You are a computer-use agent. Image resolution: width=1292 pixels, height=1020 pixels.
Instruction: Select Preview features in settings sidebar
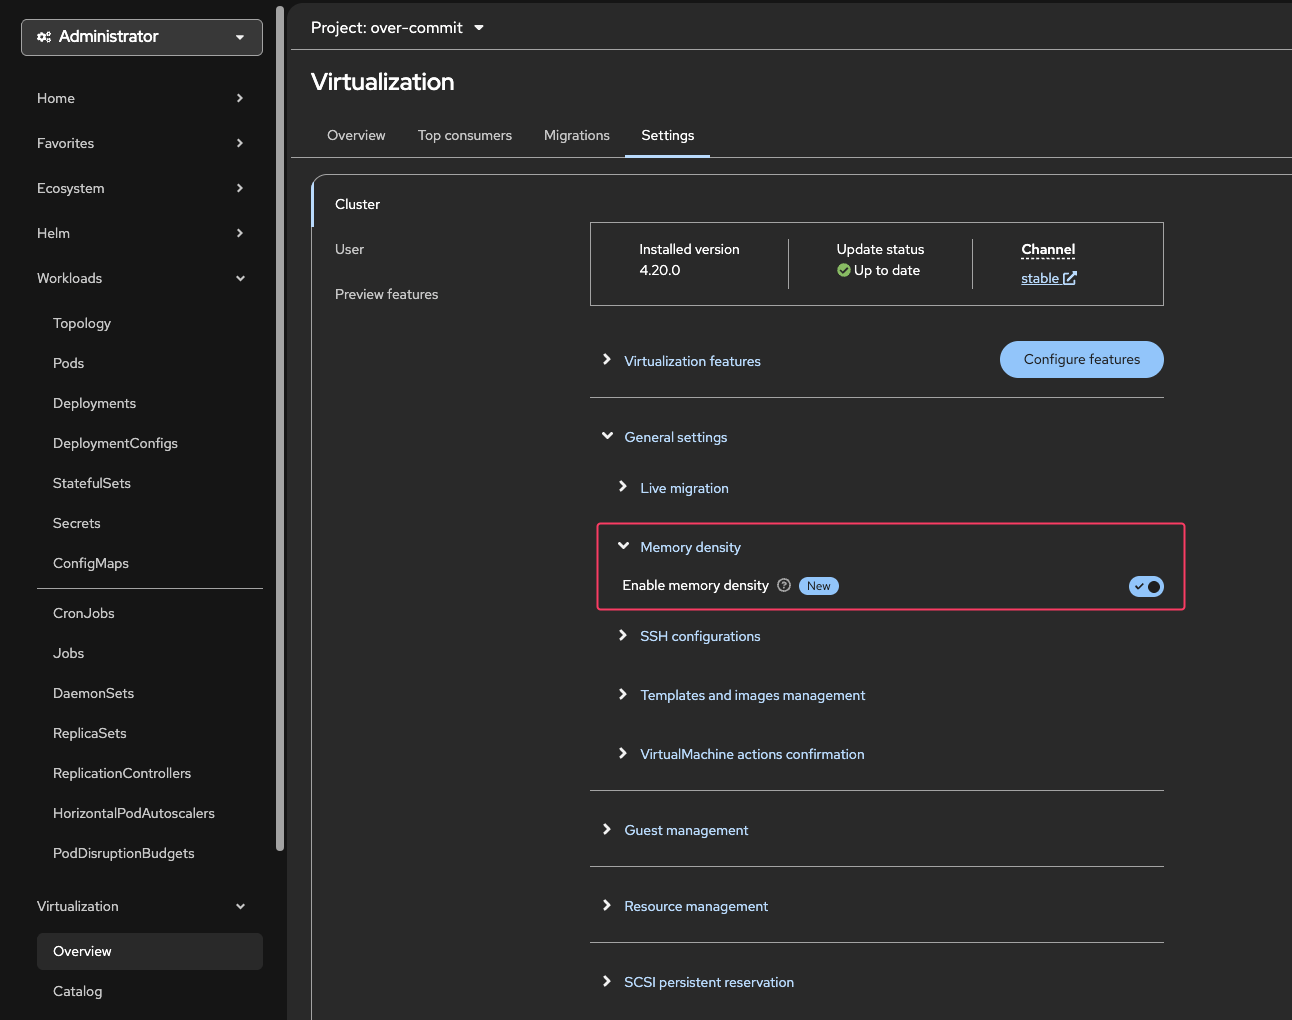click(x=386, y=294)
